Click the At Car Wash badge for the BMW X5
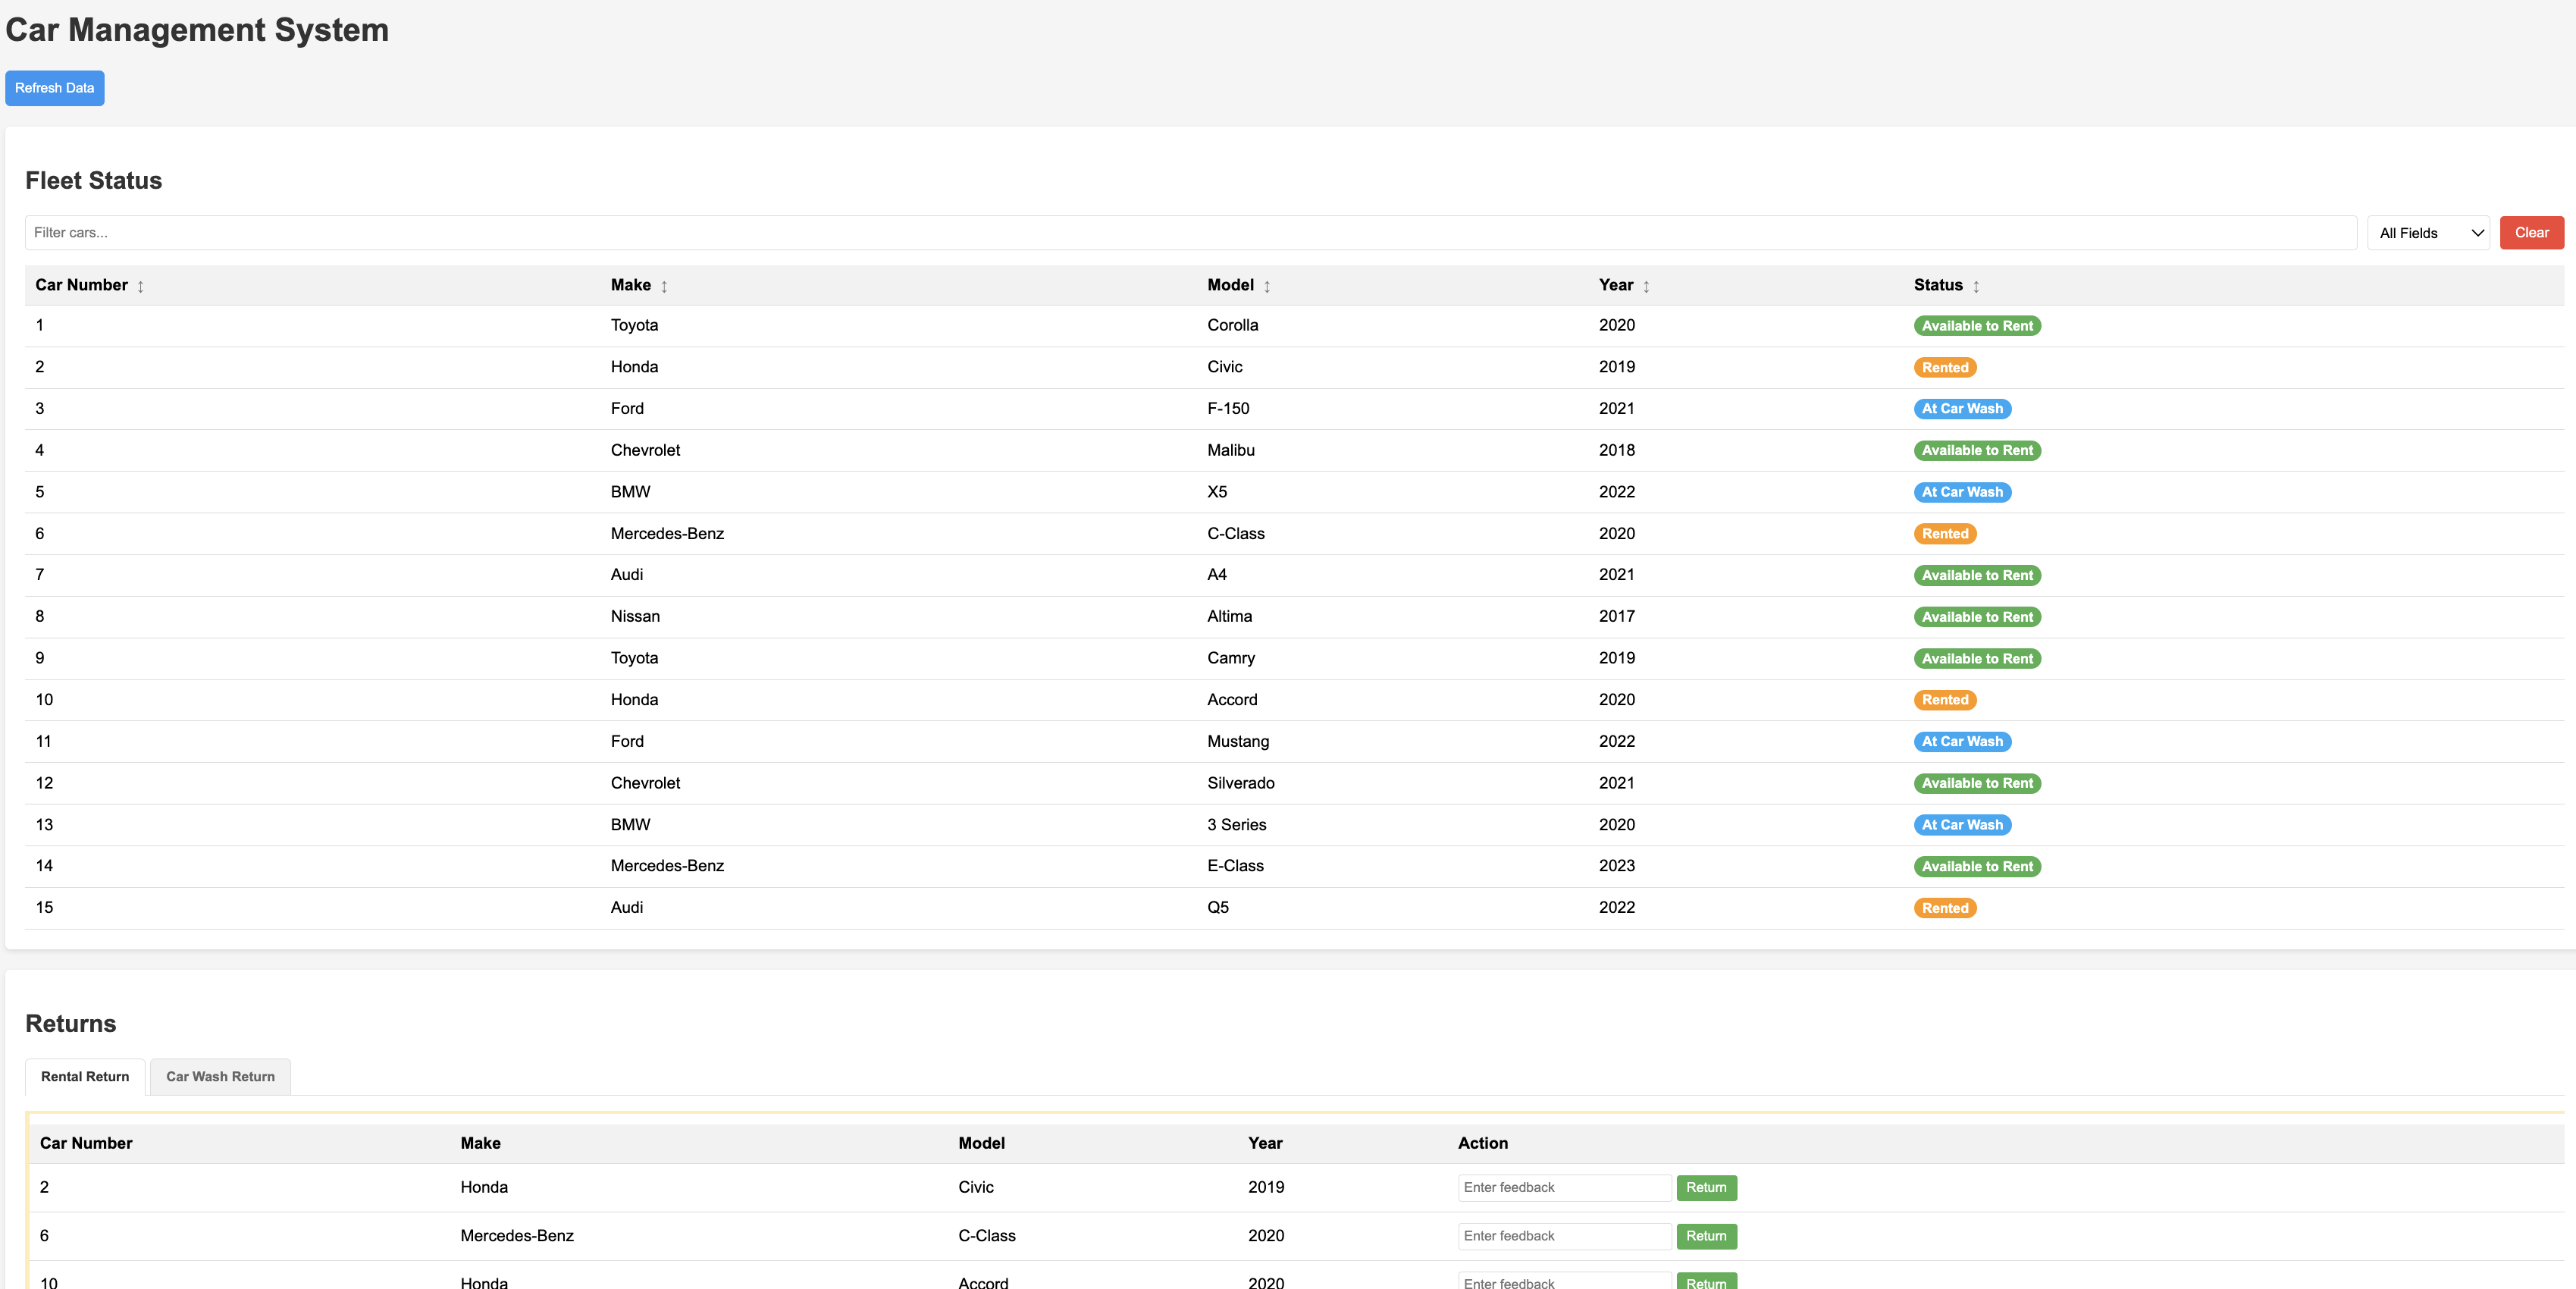This screenshot has height=1289, width=2576. pos(1962,491)
